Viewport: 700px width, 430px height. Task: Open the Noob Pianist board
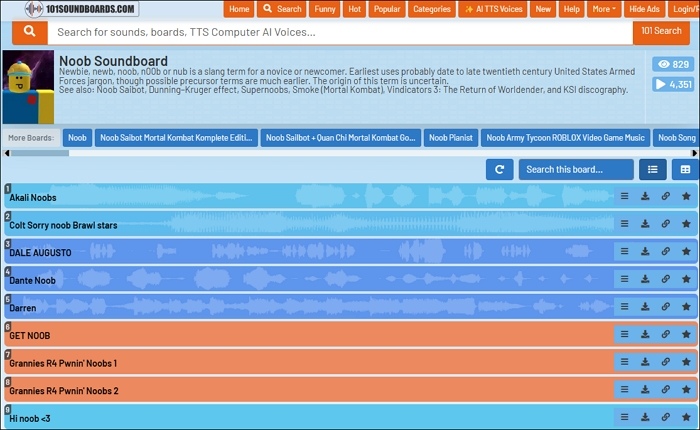pyautogui.click(x=451, y=138)
